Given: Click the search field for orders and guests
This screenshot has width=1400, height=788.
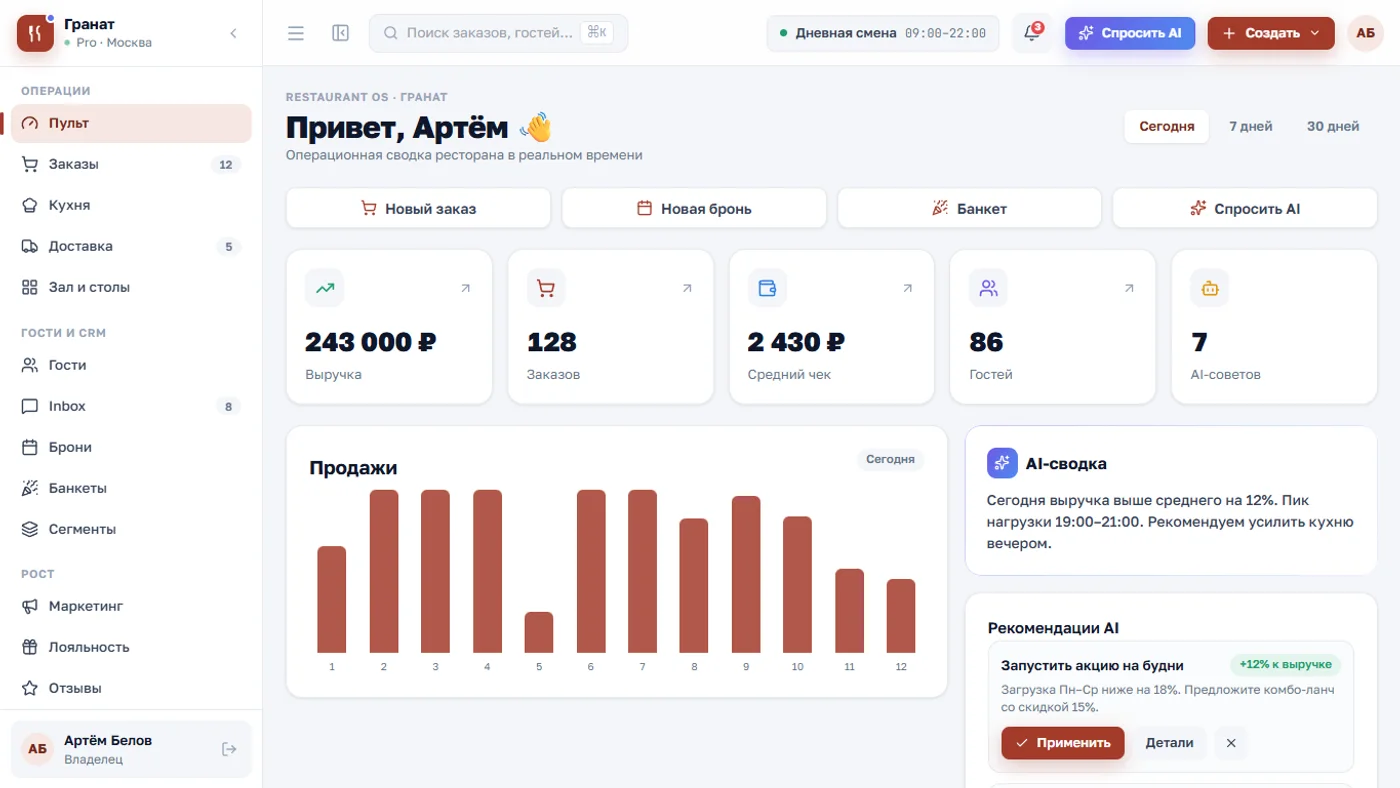Looking at the screenshot, I should click(498, 33).
